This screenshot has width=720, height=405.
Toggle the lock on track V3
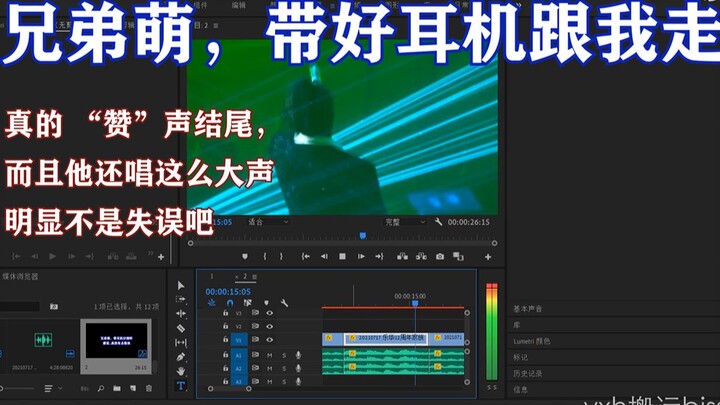point(225,312)
